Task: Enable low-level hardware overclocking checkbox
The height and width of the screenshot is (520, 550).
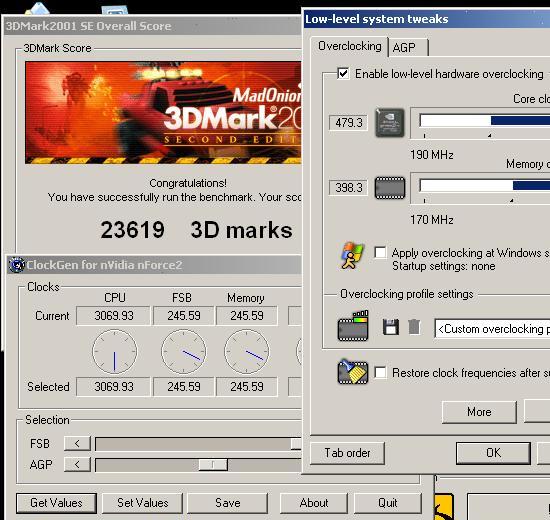Action: coord(343,74)
